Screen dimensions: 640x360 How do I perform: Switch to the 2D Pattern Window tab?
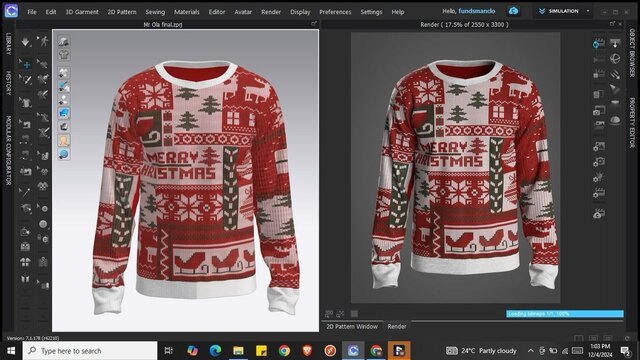352,327
